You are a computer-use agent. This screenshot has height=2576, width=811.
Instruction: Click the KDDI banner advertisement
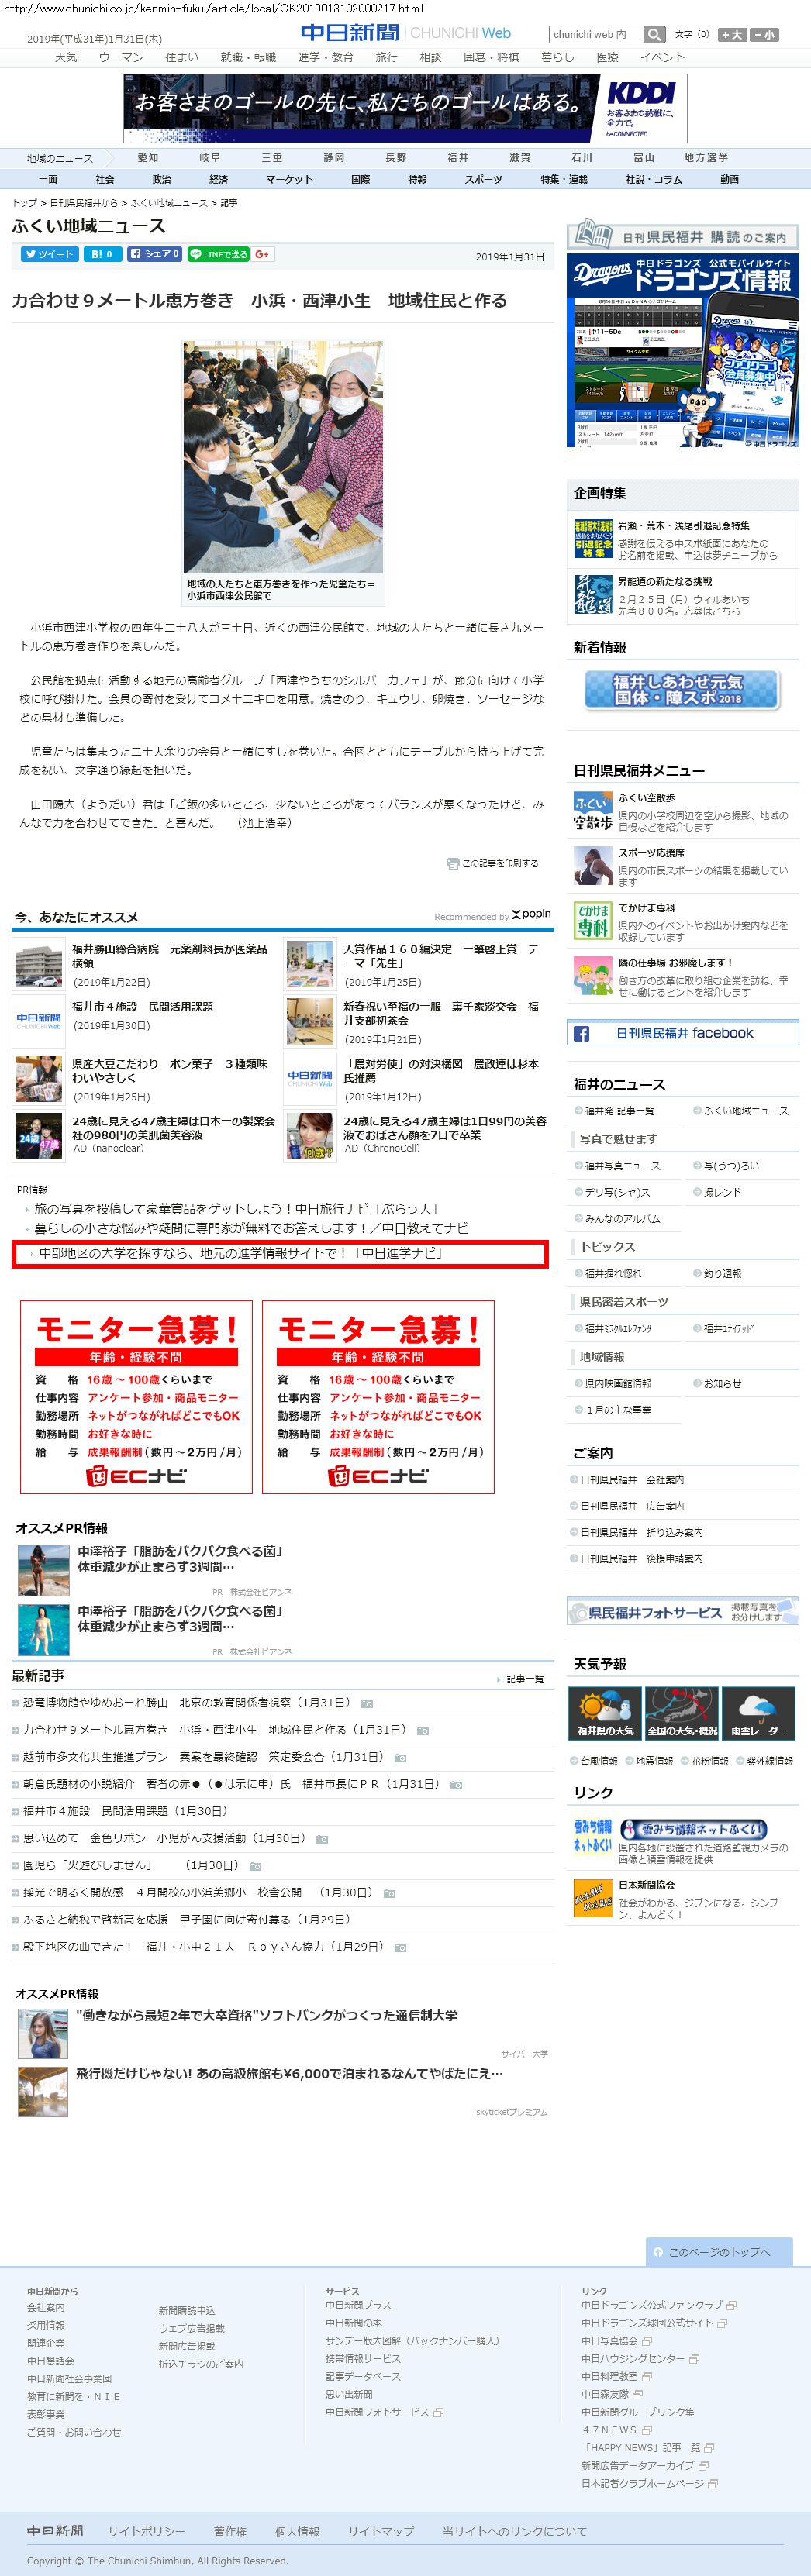[405, 108]
